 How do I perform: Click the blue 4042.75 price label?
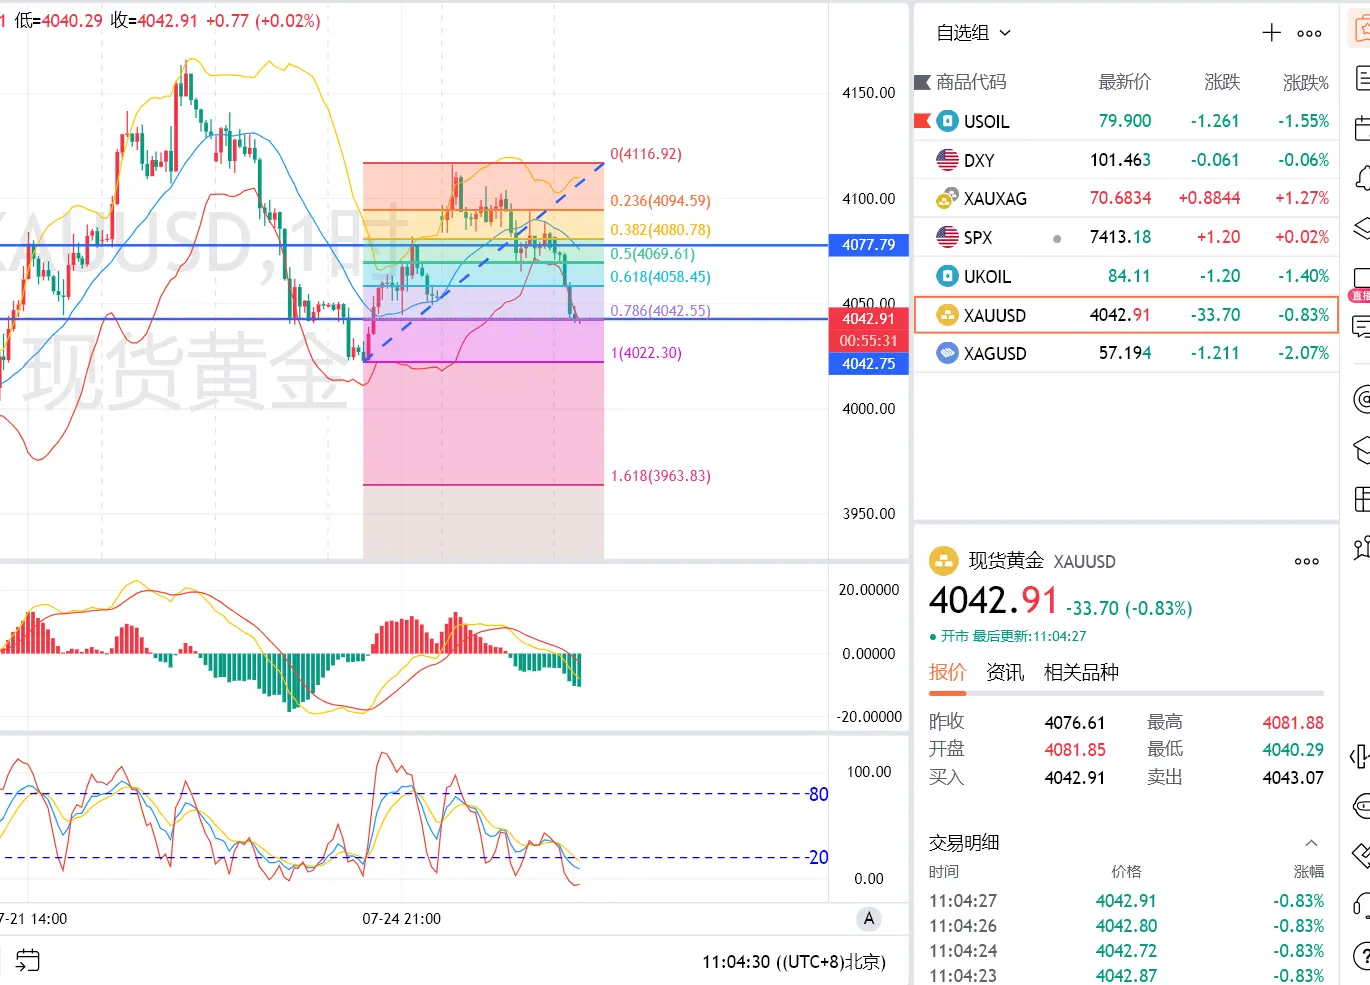pyautogui.click(x=869, y=364)
